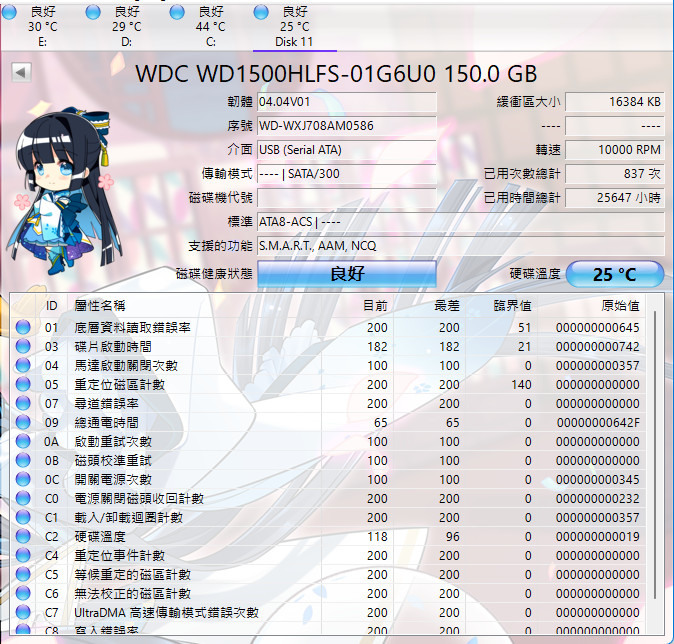Screen dimensions: 674x644
Task: Go to previous disk with back arrow
Action: [21, 72]
